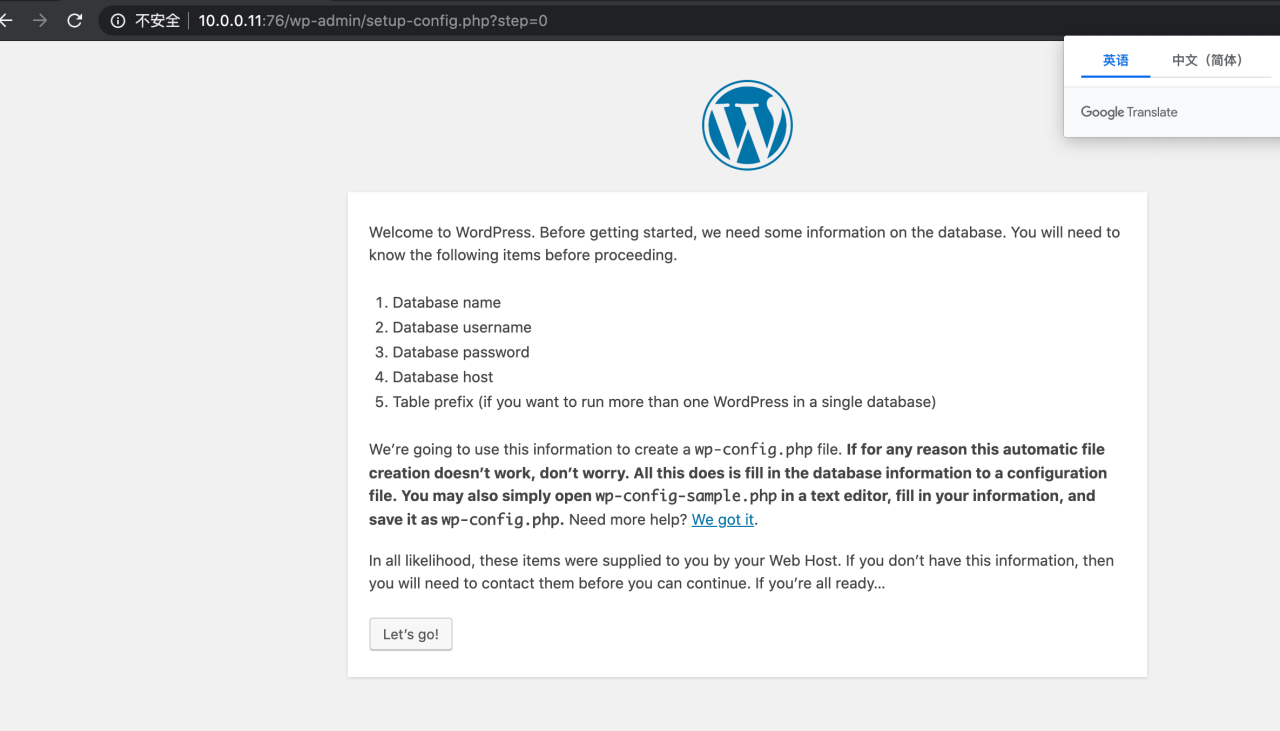Open the site security info icon
The image size is (1280, 731).
[x=118, y=20]
